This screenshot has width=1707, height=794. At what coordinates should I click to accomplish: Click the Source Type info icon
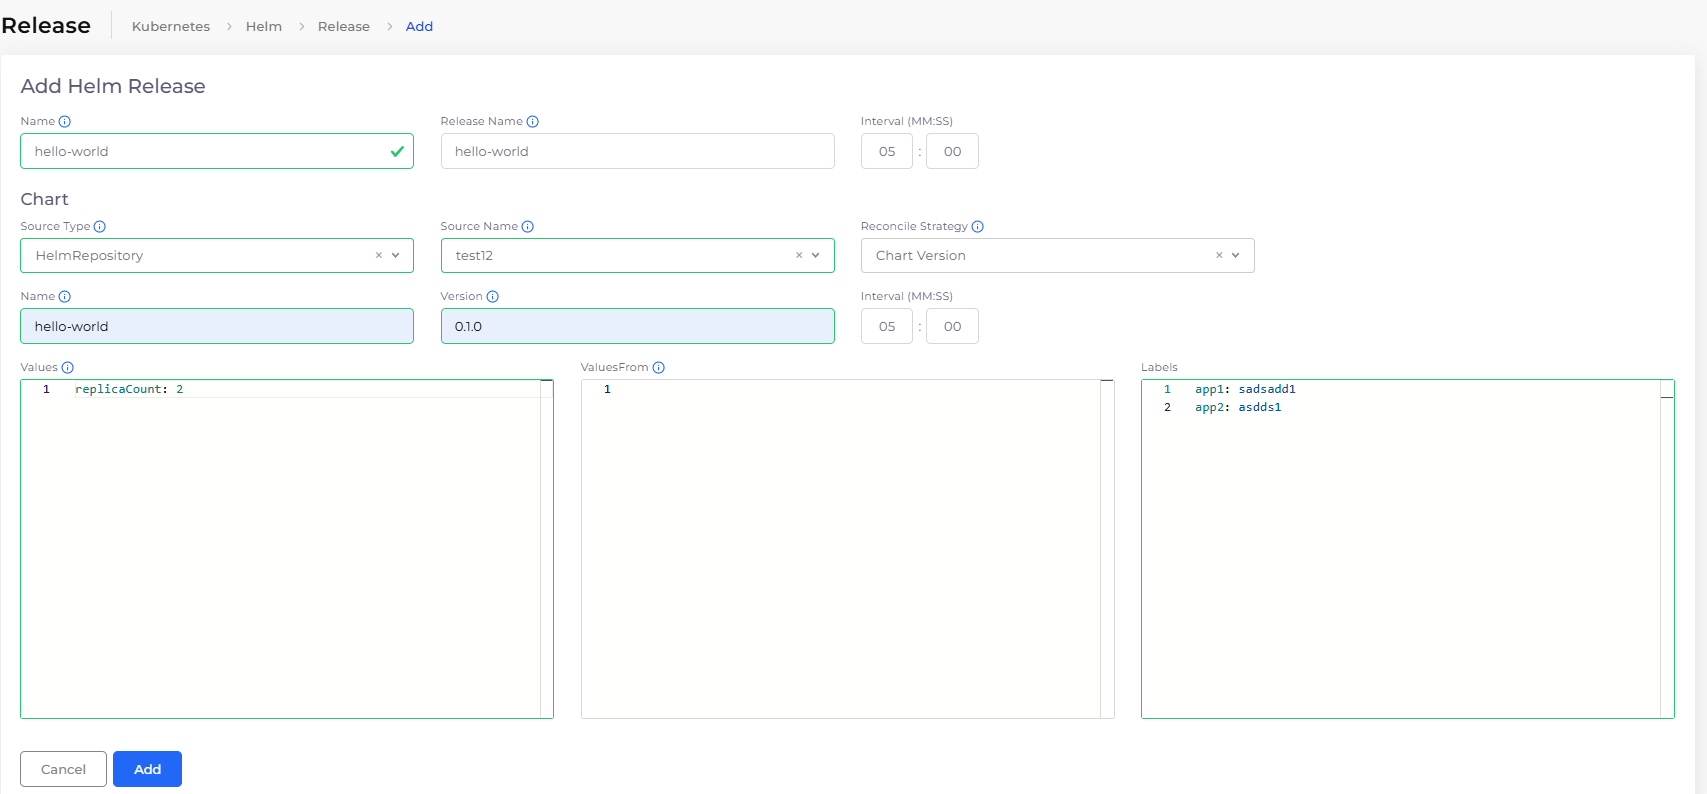[x=100, y=227]
